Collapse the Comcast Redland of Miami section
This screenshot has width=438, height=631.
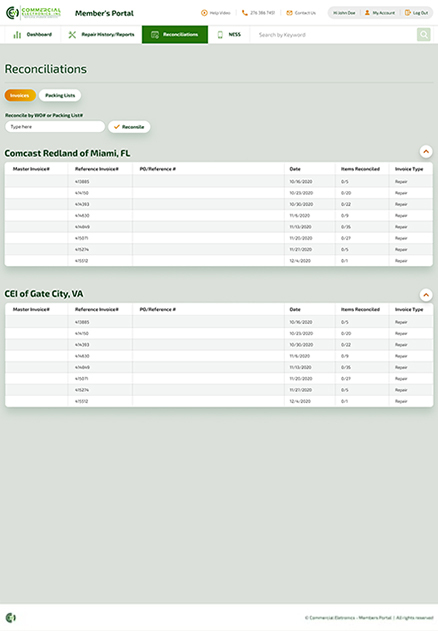pos(426,151)
